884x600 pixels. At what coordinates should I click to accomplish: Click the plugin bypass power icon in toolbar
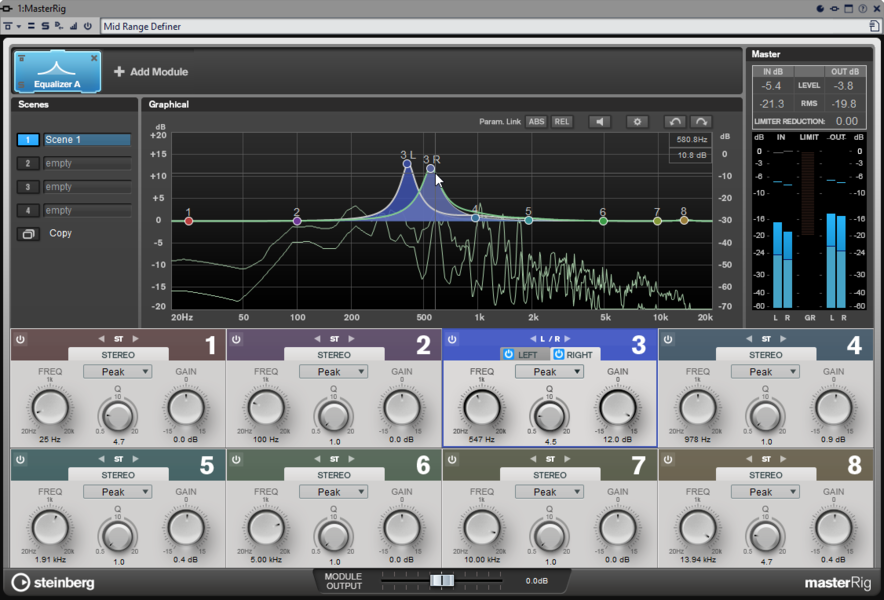[87, 26]
